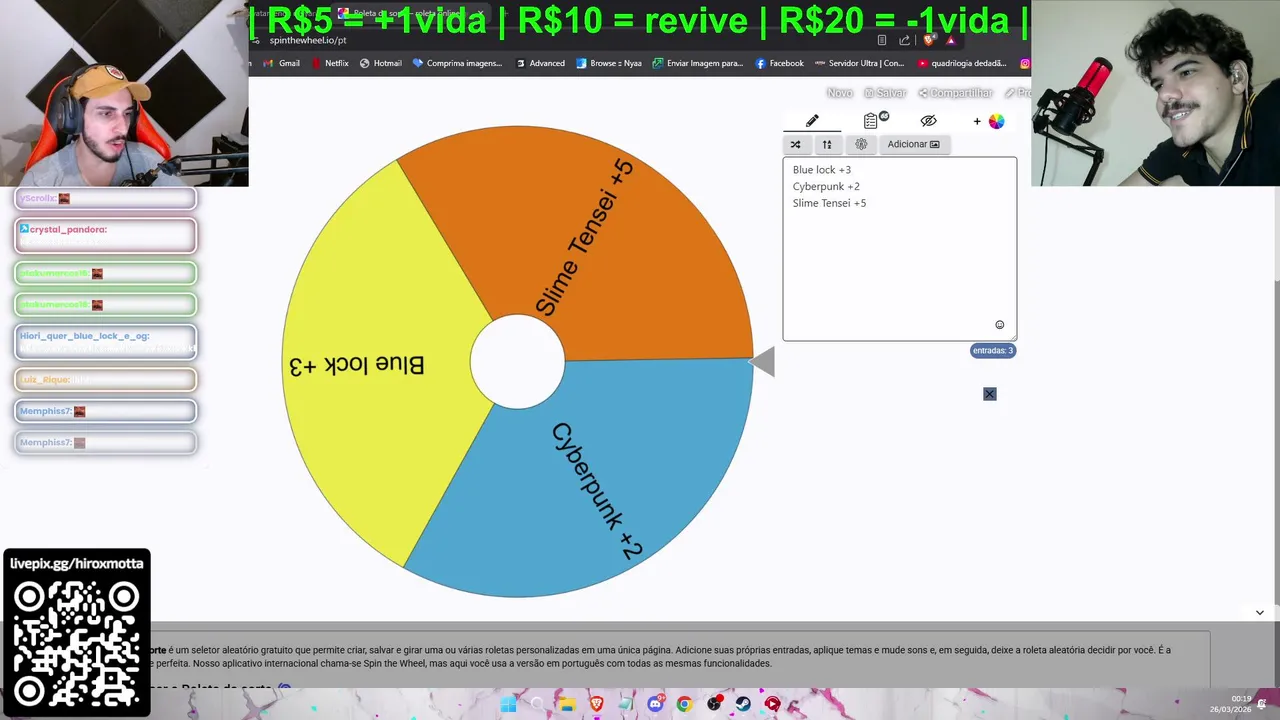Viewport: 1280px width, 720px height.
Task: Open Browse :: Nyaa bookmark
Action: pos(609,63)
